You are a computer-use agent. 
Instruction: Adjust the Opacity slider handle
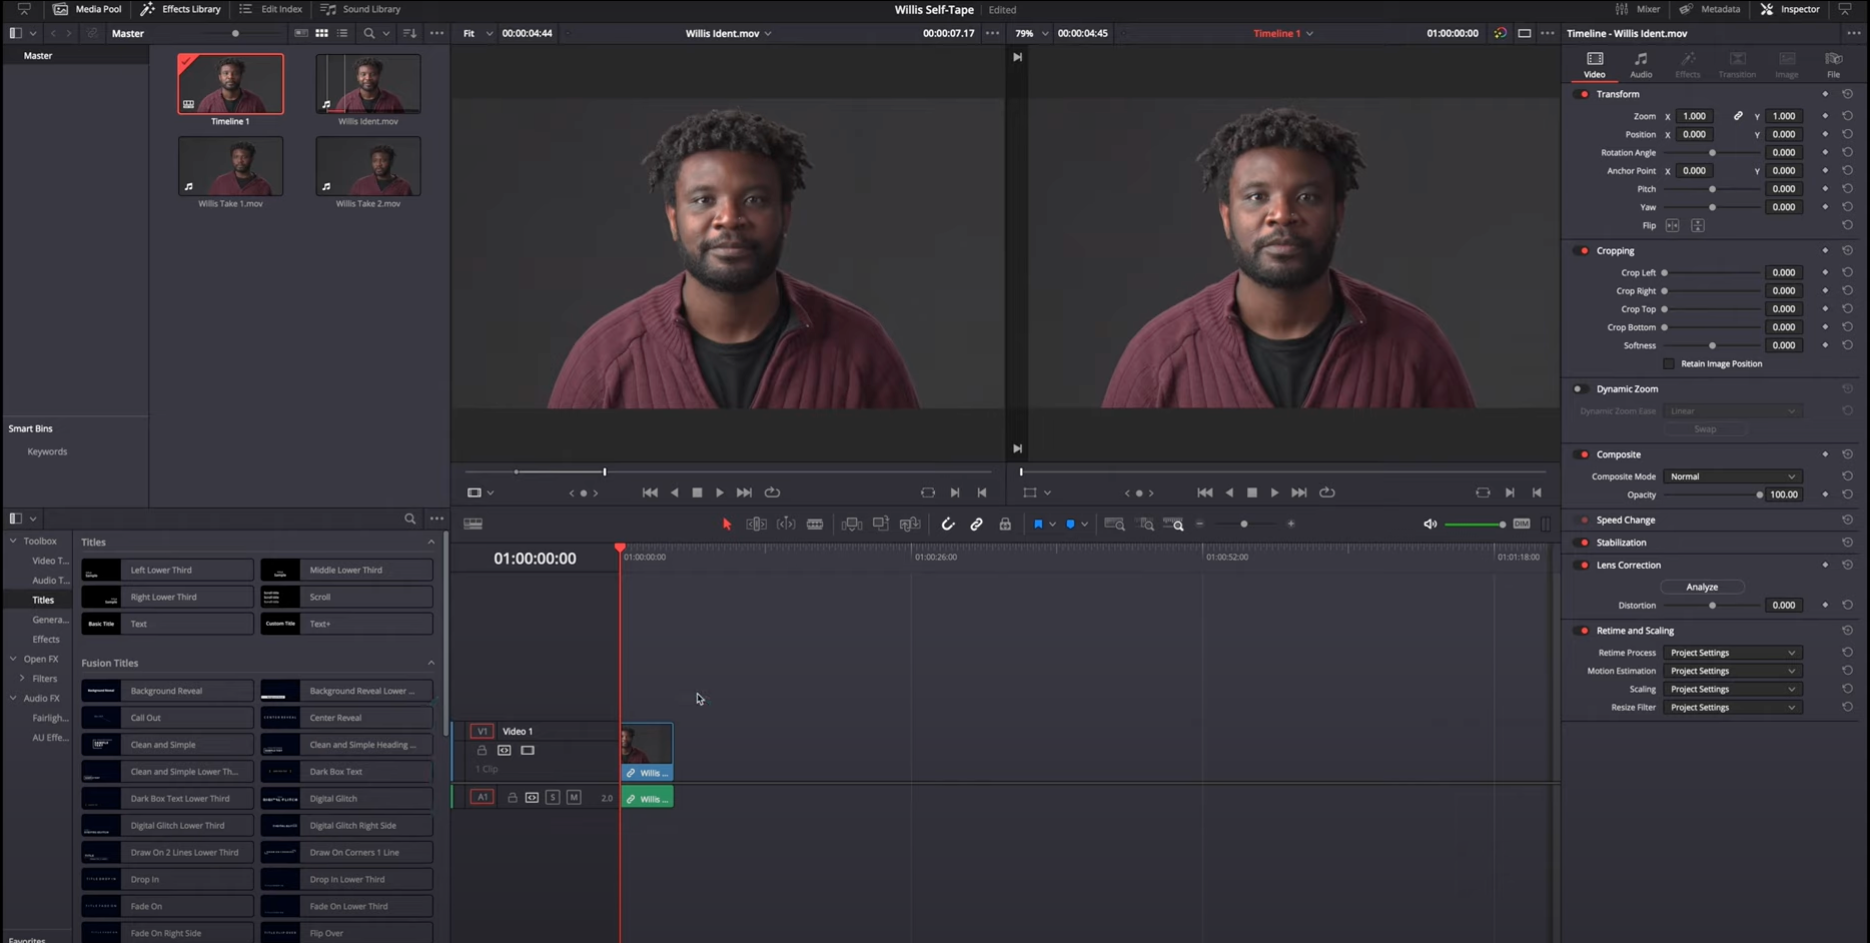tap(1759, 495)
